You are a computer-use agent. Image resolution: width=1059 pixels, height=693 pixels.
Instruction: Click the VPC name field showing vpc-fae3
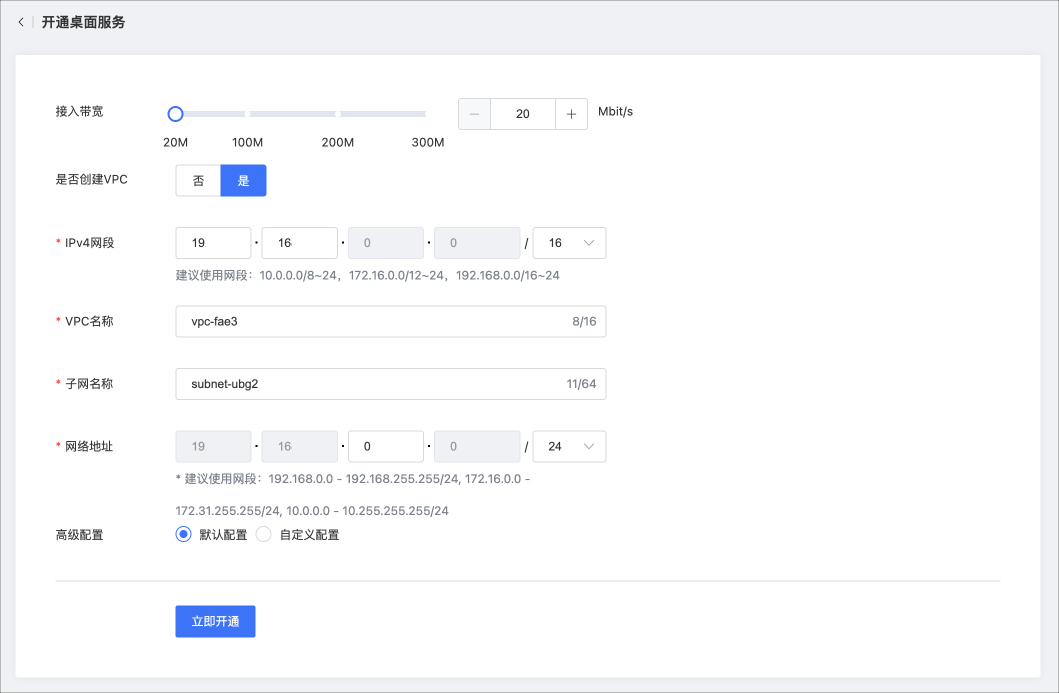click(390, 320)
